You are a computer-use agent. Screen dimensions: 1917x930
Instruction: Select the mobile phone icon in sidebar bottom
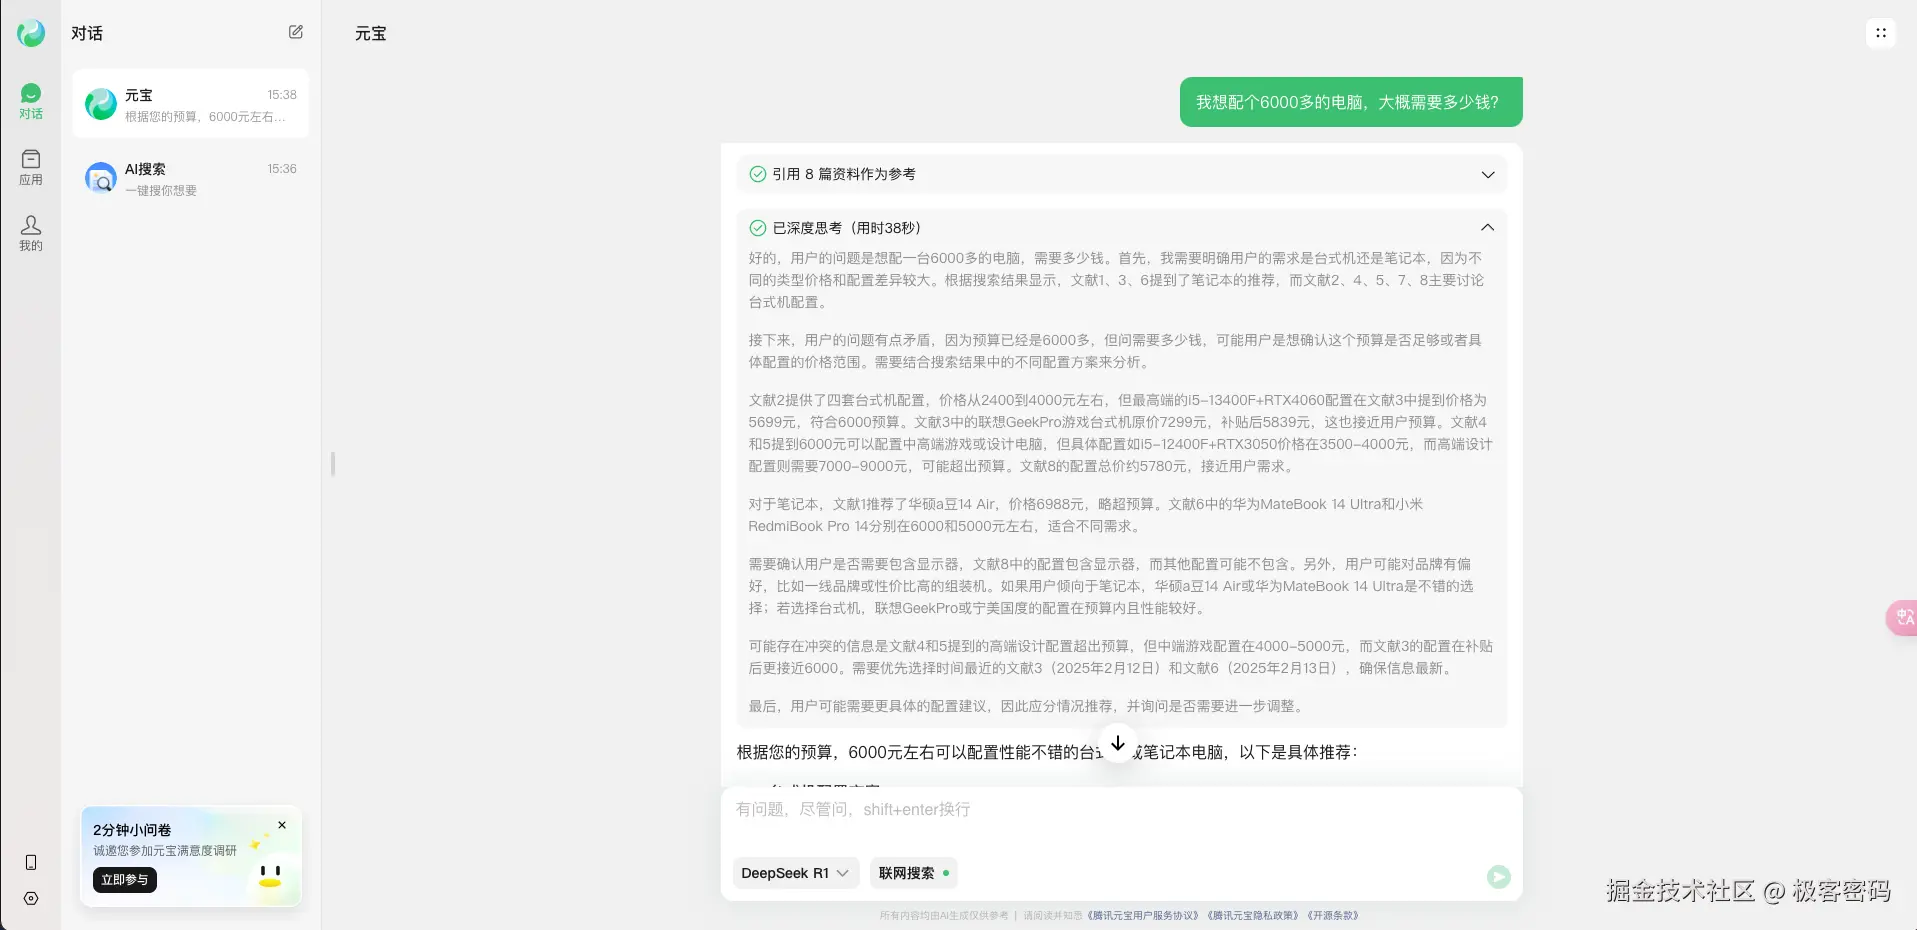pos(30,861)
